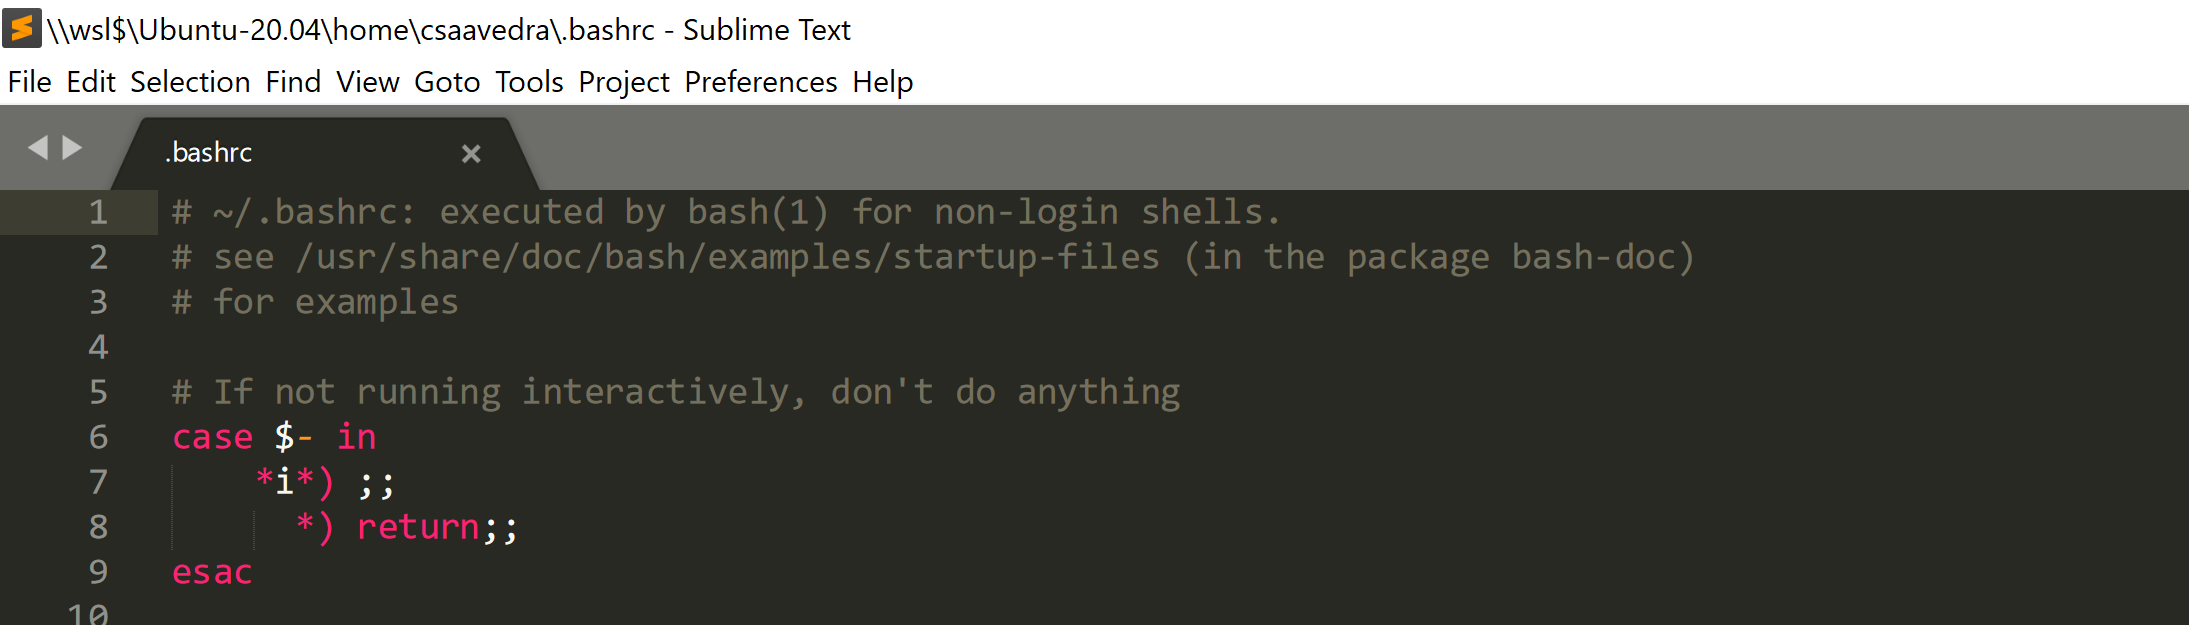Open the Tools menu
This screenshot has height=625, width=2189.
pyautogui.click(x=529, y=82)
